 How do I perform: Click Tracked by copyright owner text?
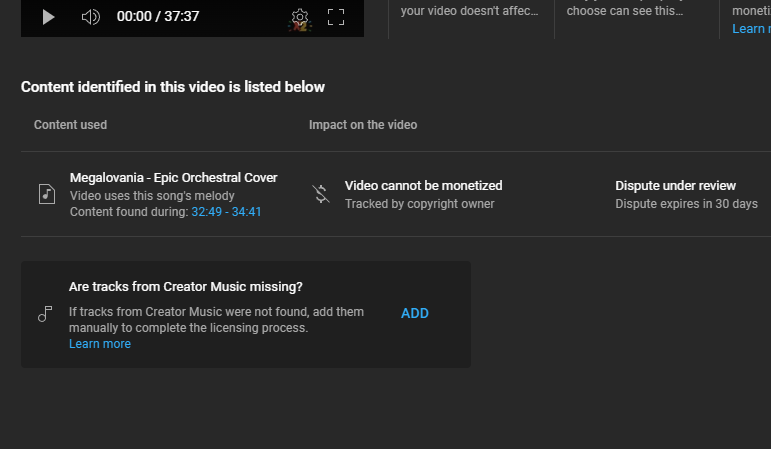click(x=419, y=204)
